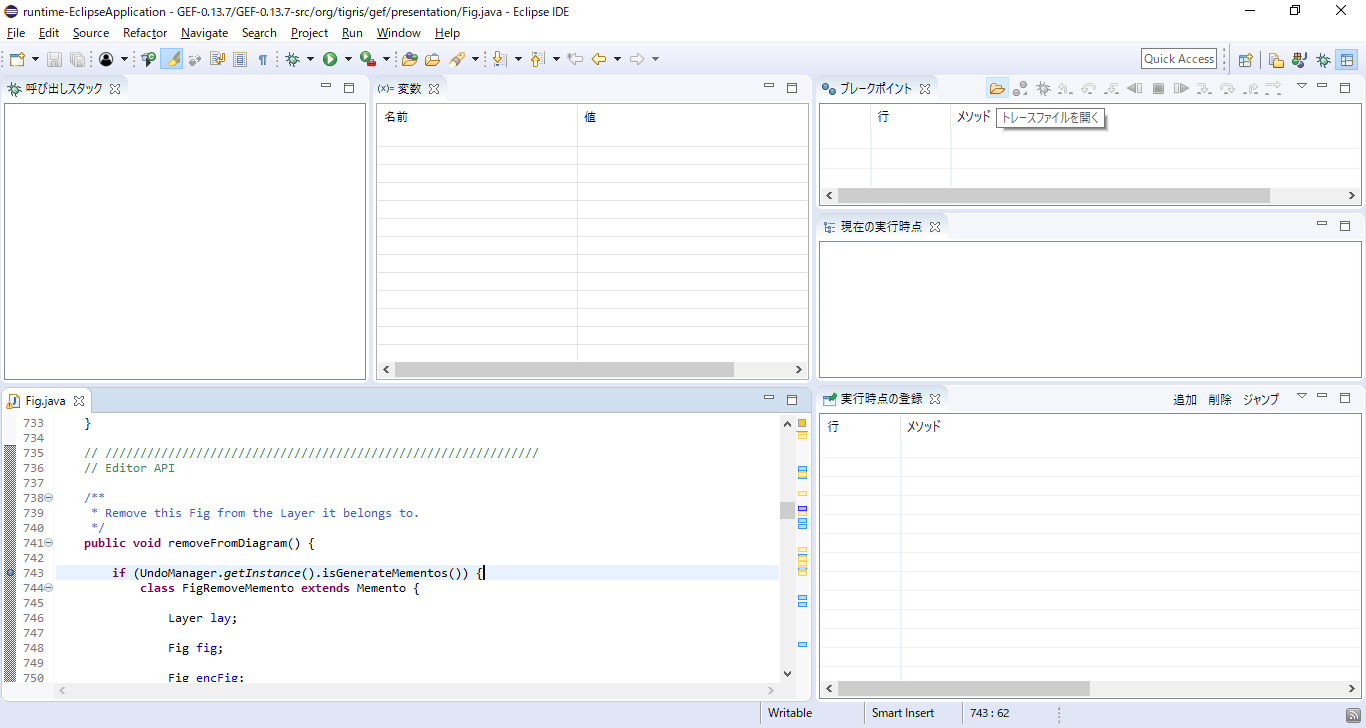Toggle Word Wrap toolbar icon
The image size is (1366, 728).
tap(217, 59)
